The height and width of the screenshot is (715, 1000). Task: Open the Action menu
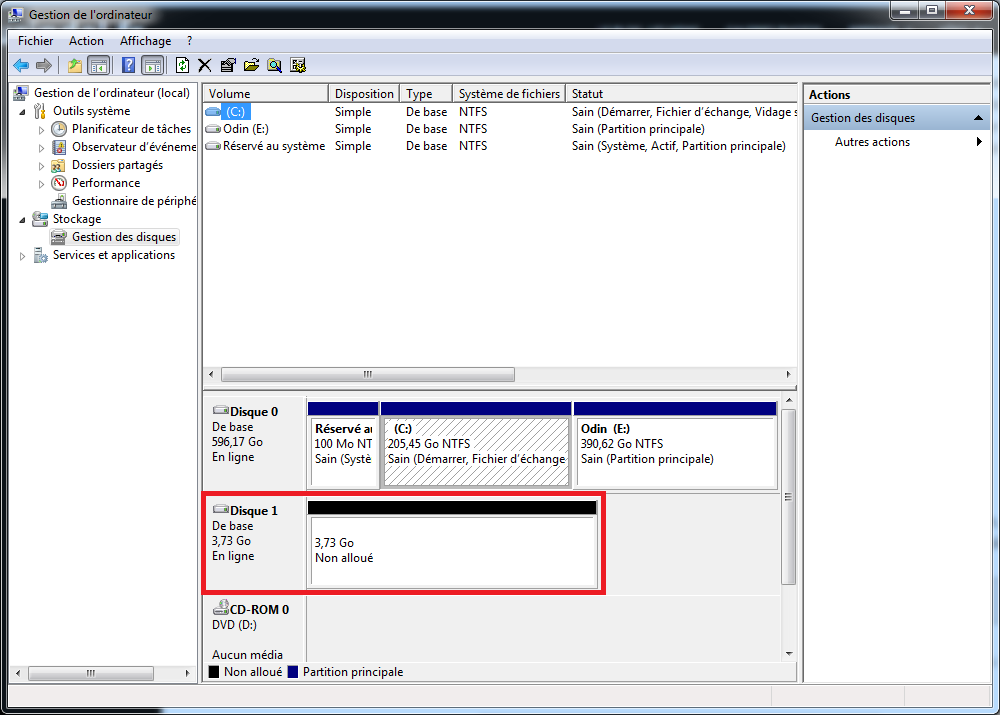point(86,41)
